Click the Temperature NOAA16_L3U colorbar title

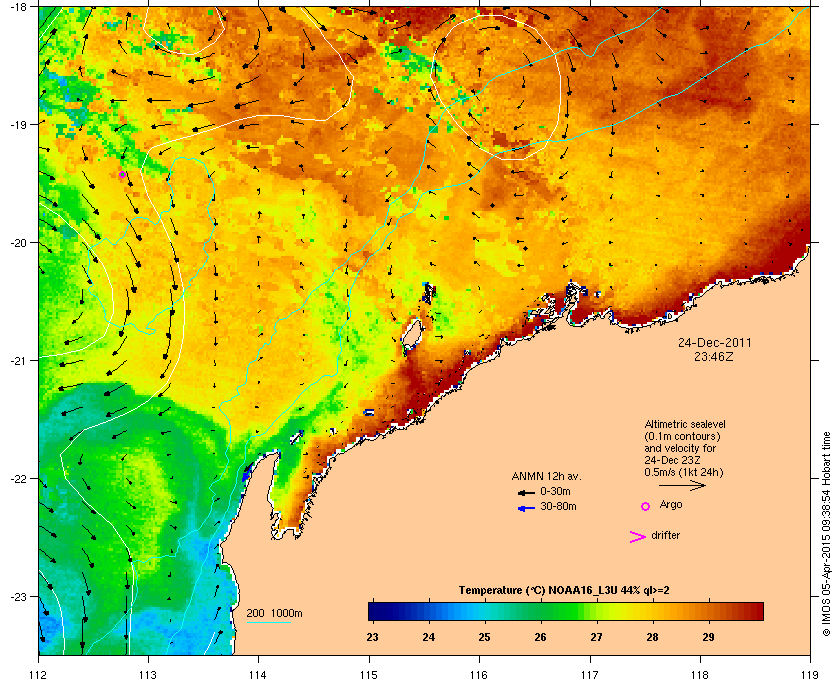pos(564,591)
